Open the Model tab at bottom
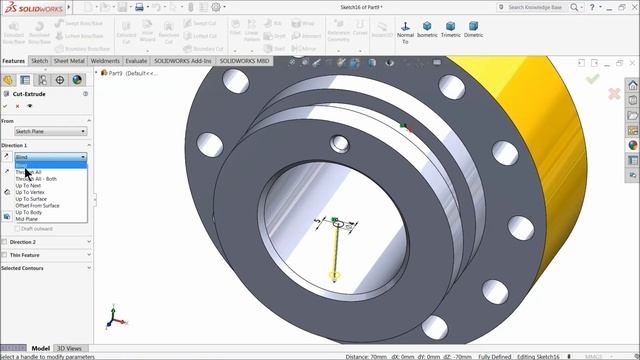 pyautogui.click(x=40, y=348)
